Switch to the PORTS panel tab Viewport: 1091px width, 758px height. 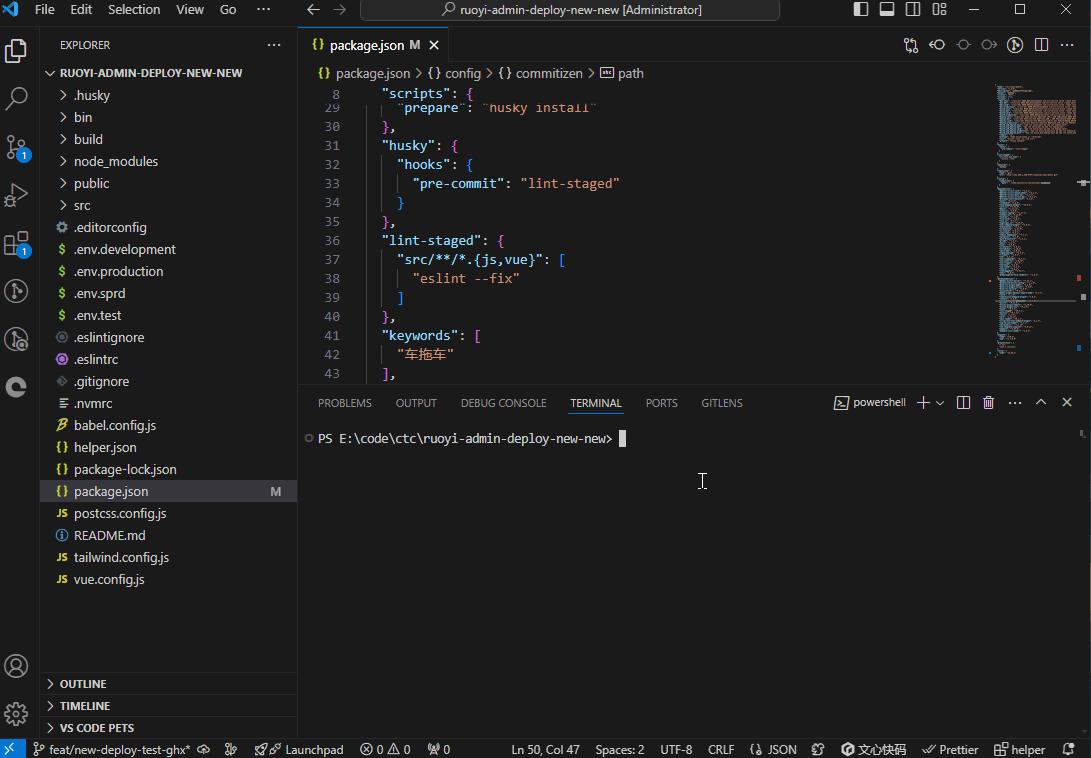click(x=661, y=403)
